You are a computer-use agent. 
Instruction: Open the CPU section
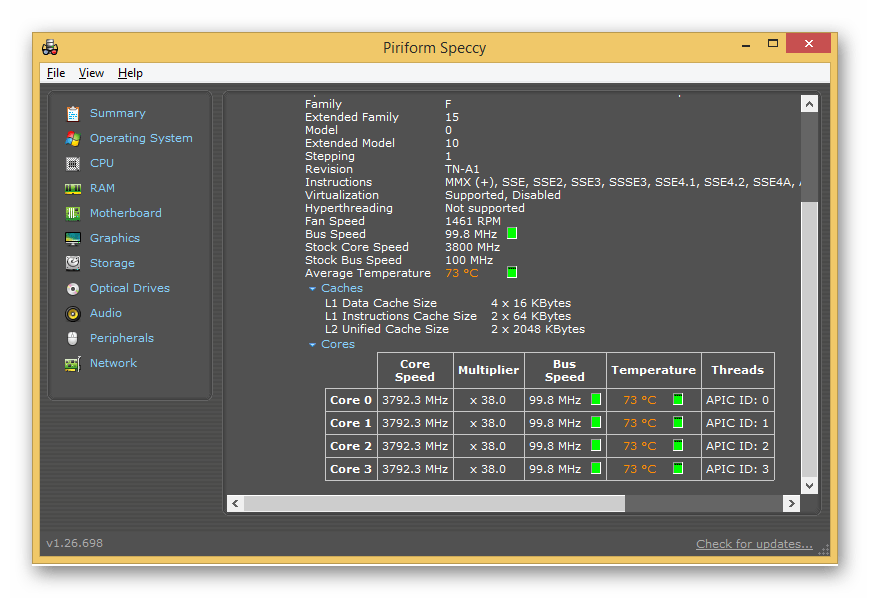tap(102, 163)
